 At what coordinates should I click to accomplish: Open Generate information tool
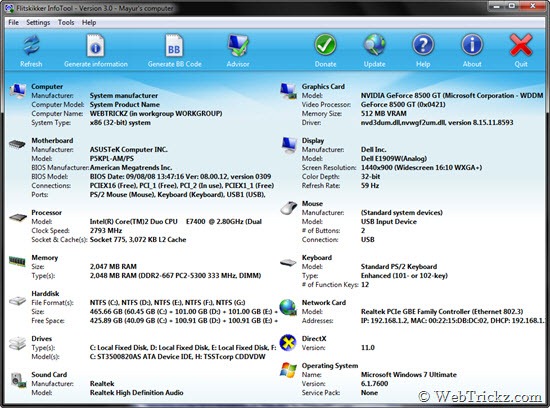pyautogui.click(x=95, y=45)
